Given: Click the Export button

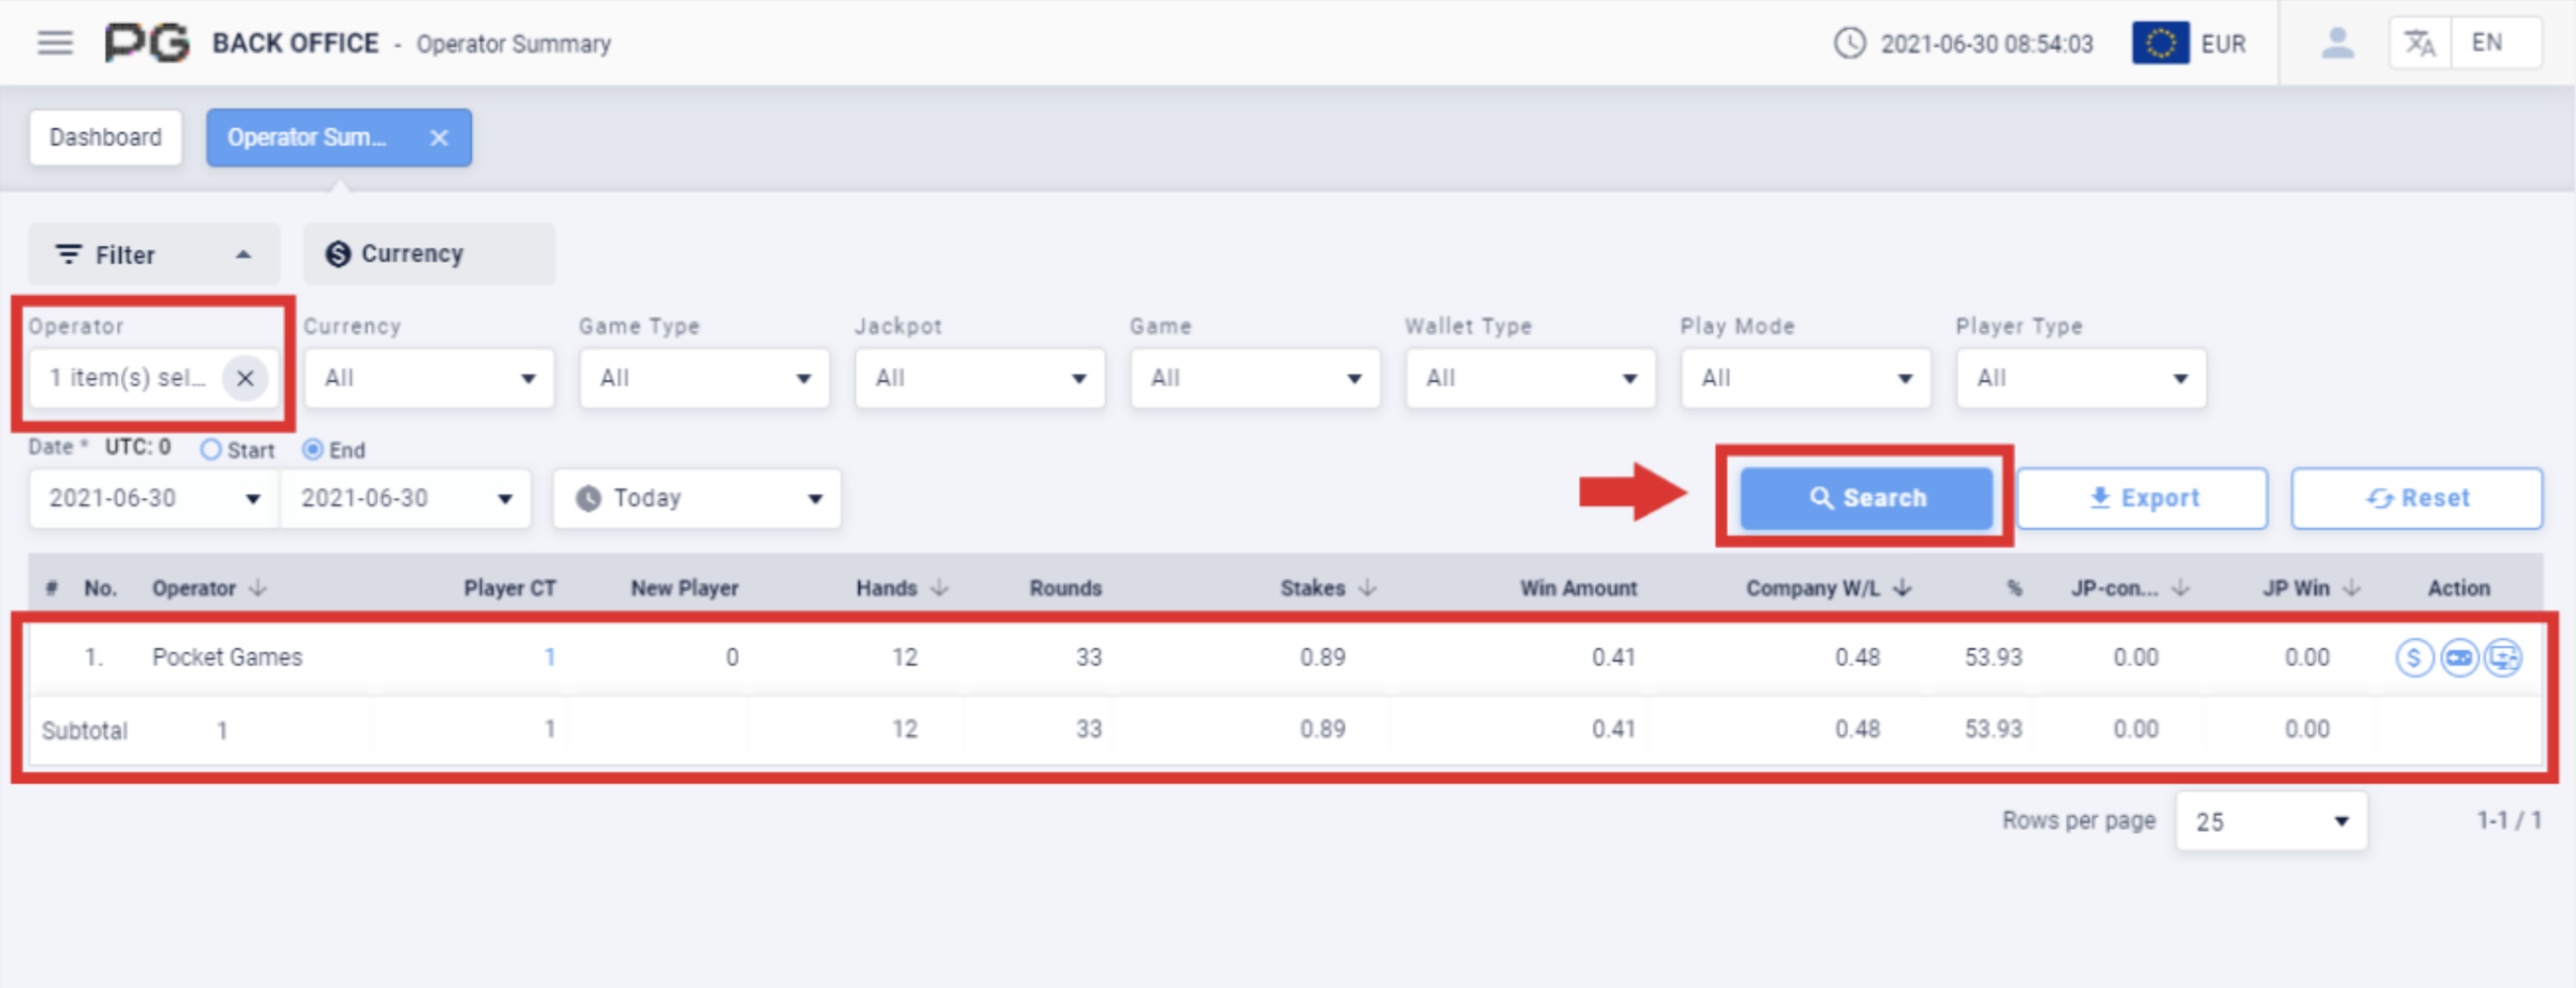Looking at the screenshot, I should point(2142,497).
